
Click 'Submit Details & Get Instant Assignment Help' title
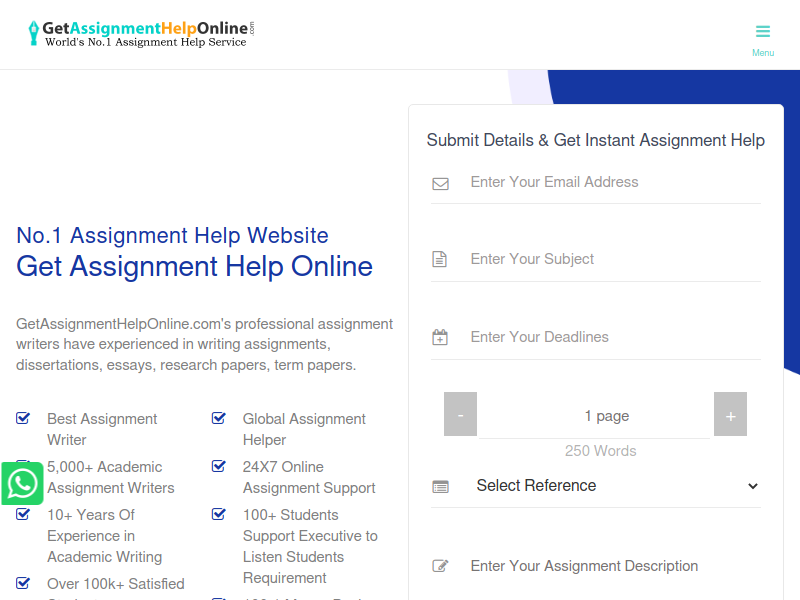click(x=595, y=140)
